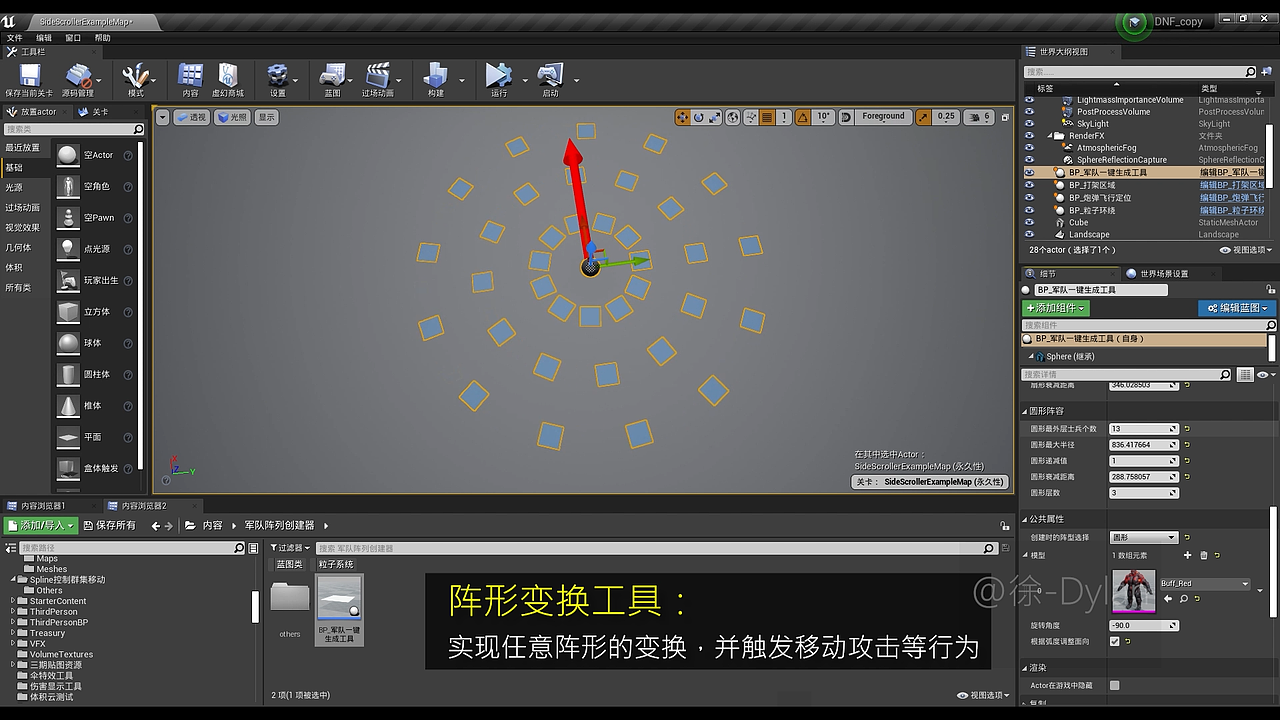The image size is (1280, 720).
Task: Activate the Rotate tool in the viewport toolbar
Action: tap(698, 118)
